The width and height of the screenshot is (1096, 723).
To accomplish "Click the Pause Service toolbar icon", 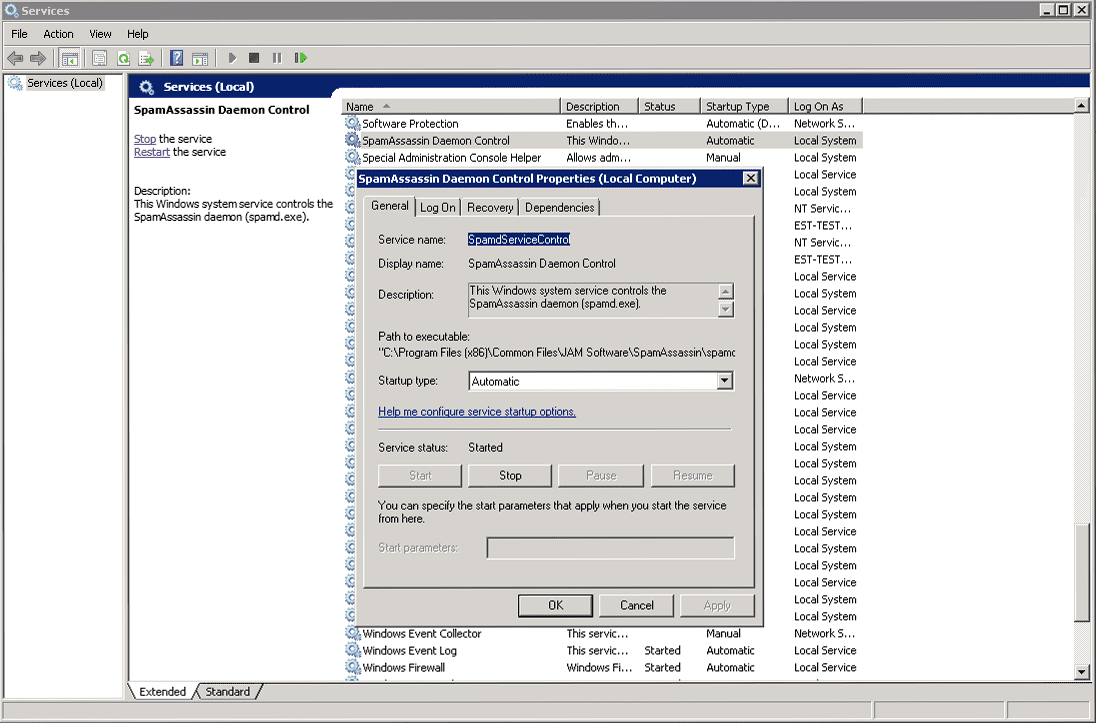I will [277, 59].
